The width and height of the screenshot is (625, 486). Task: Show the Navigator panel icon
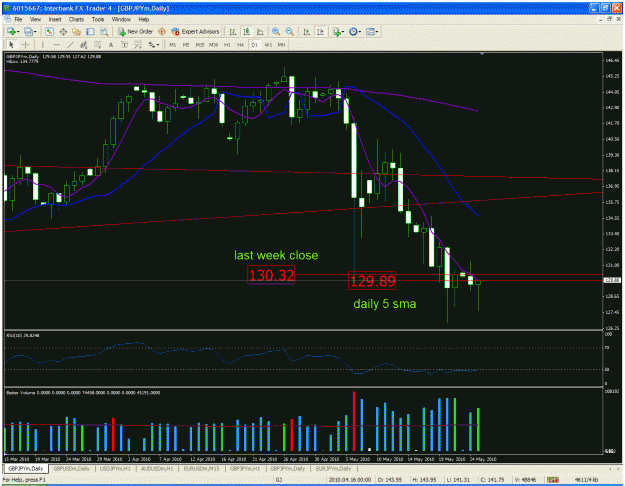[77, 31]
